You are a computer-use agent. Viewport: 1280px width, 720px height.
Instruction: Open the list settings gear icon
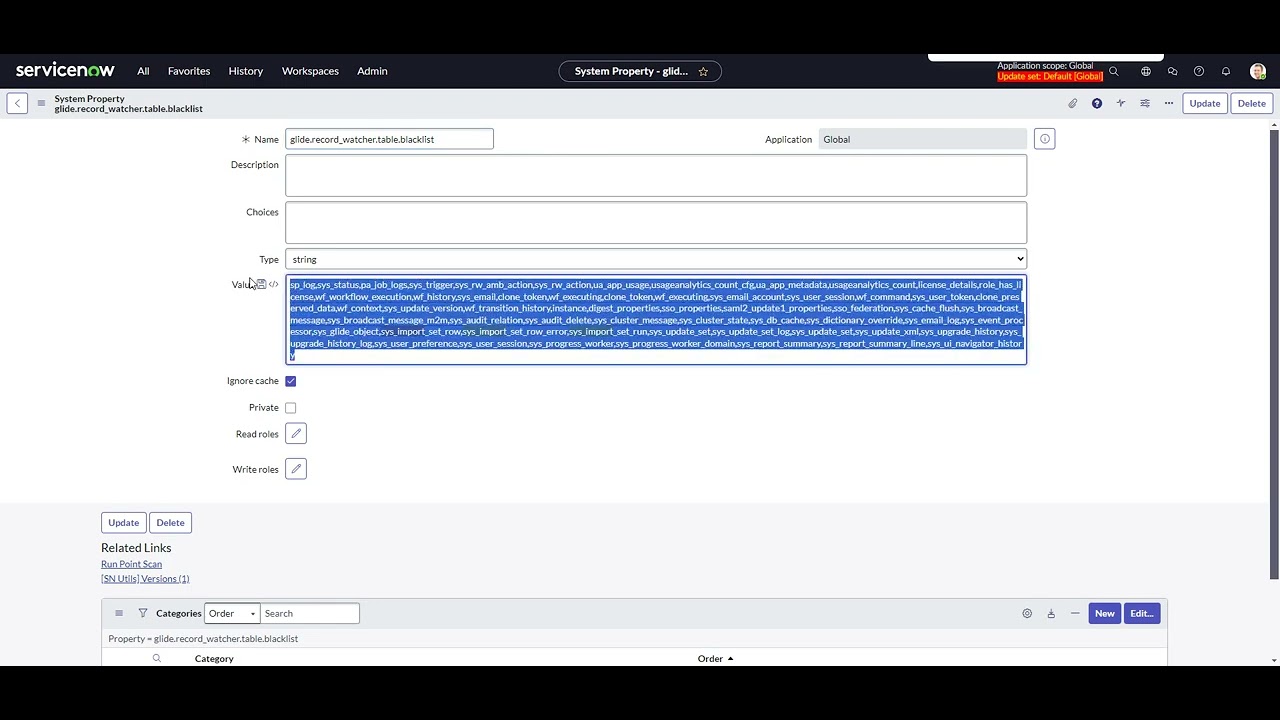tap(1026, 613)
